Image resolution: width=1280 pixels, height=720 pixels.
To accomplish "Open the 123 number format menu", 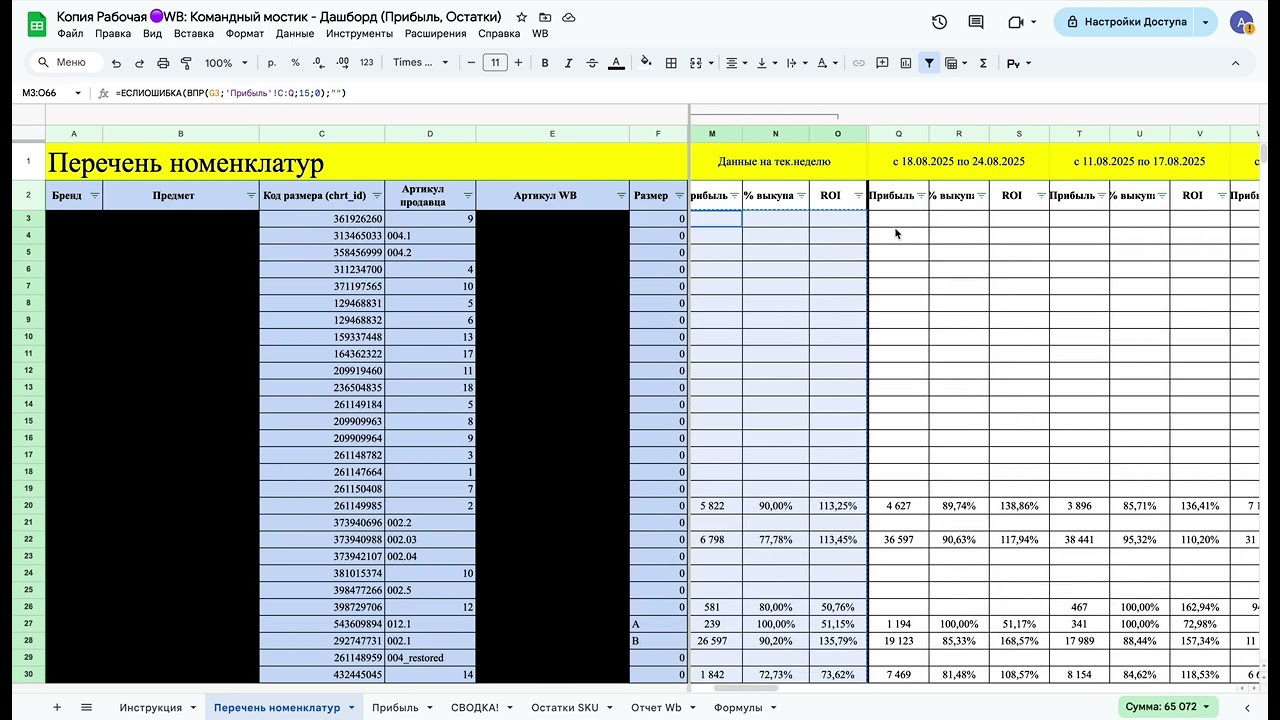I will [x=366, y=63].
